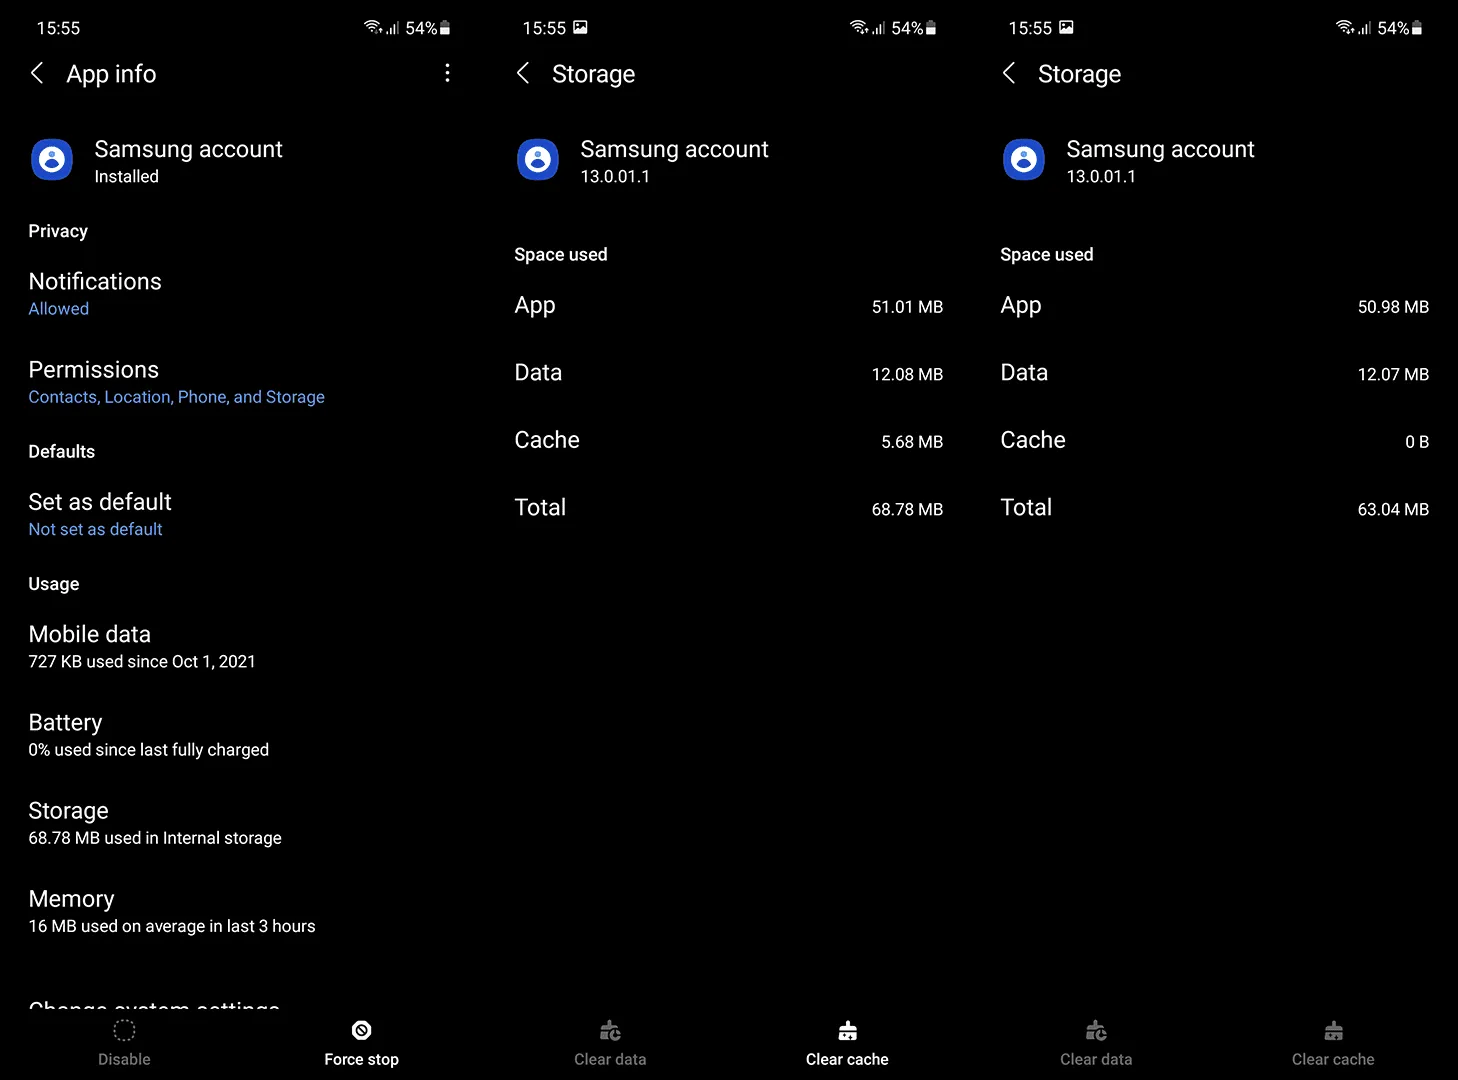Tap the Data row showing 12.07 MB

[x=1215, y=373]
